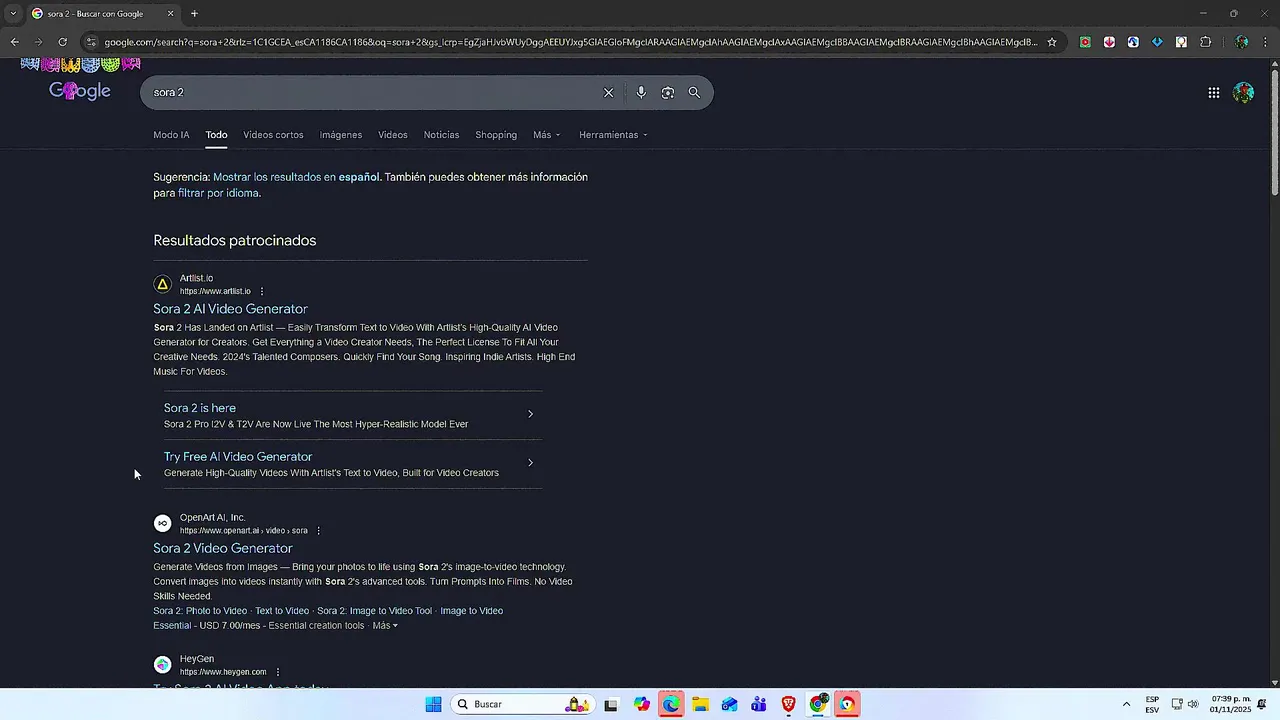Viewport: 1280px width, 720px height.
Task: Open 'Sora 2: Photo to Video' link
Action: (x=200, y=611)
